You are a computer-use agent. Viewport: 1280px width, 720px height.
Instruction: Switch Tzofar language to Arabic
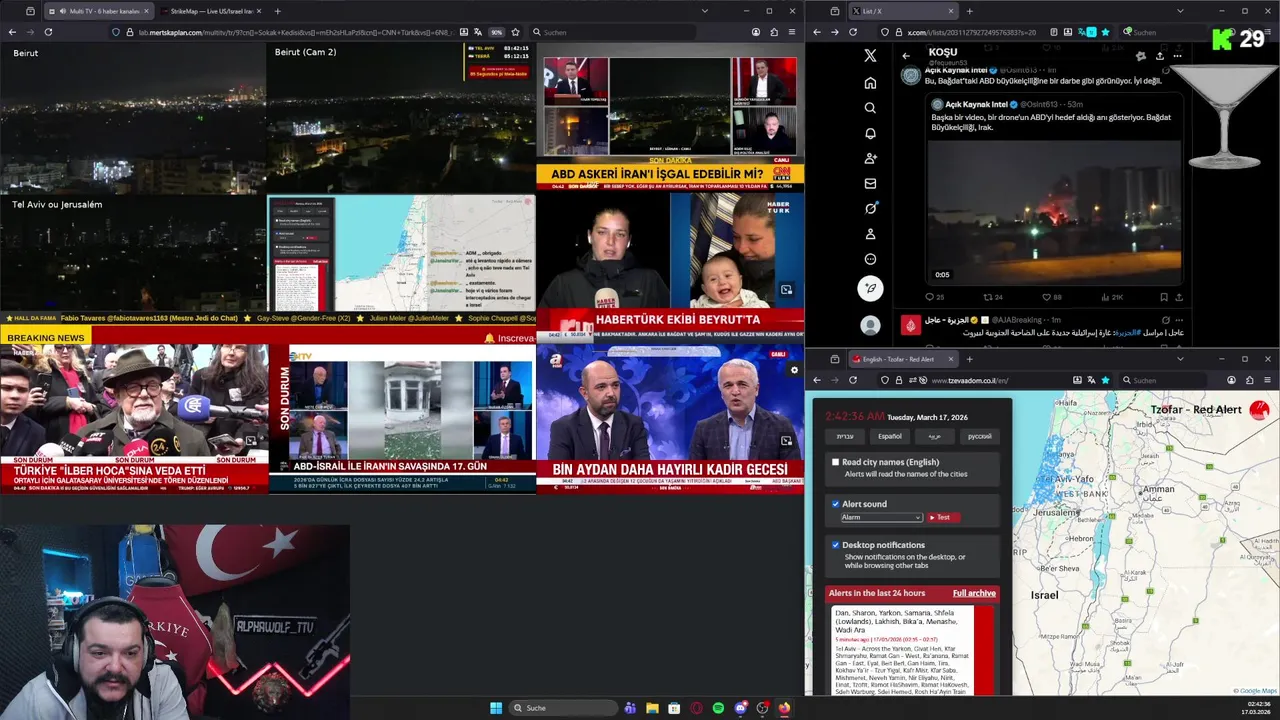(x=935, y=436)
